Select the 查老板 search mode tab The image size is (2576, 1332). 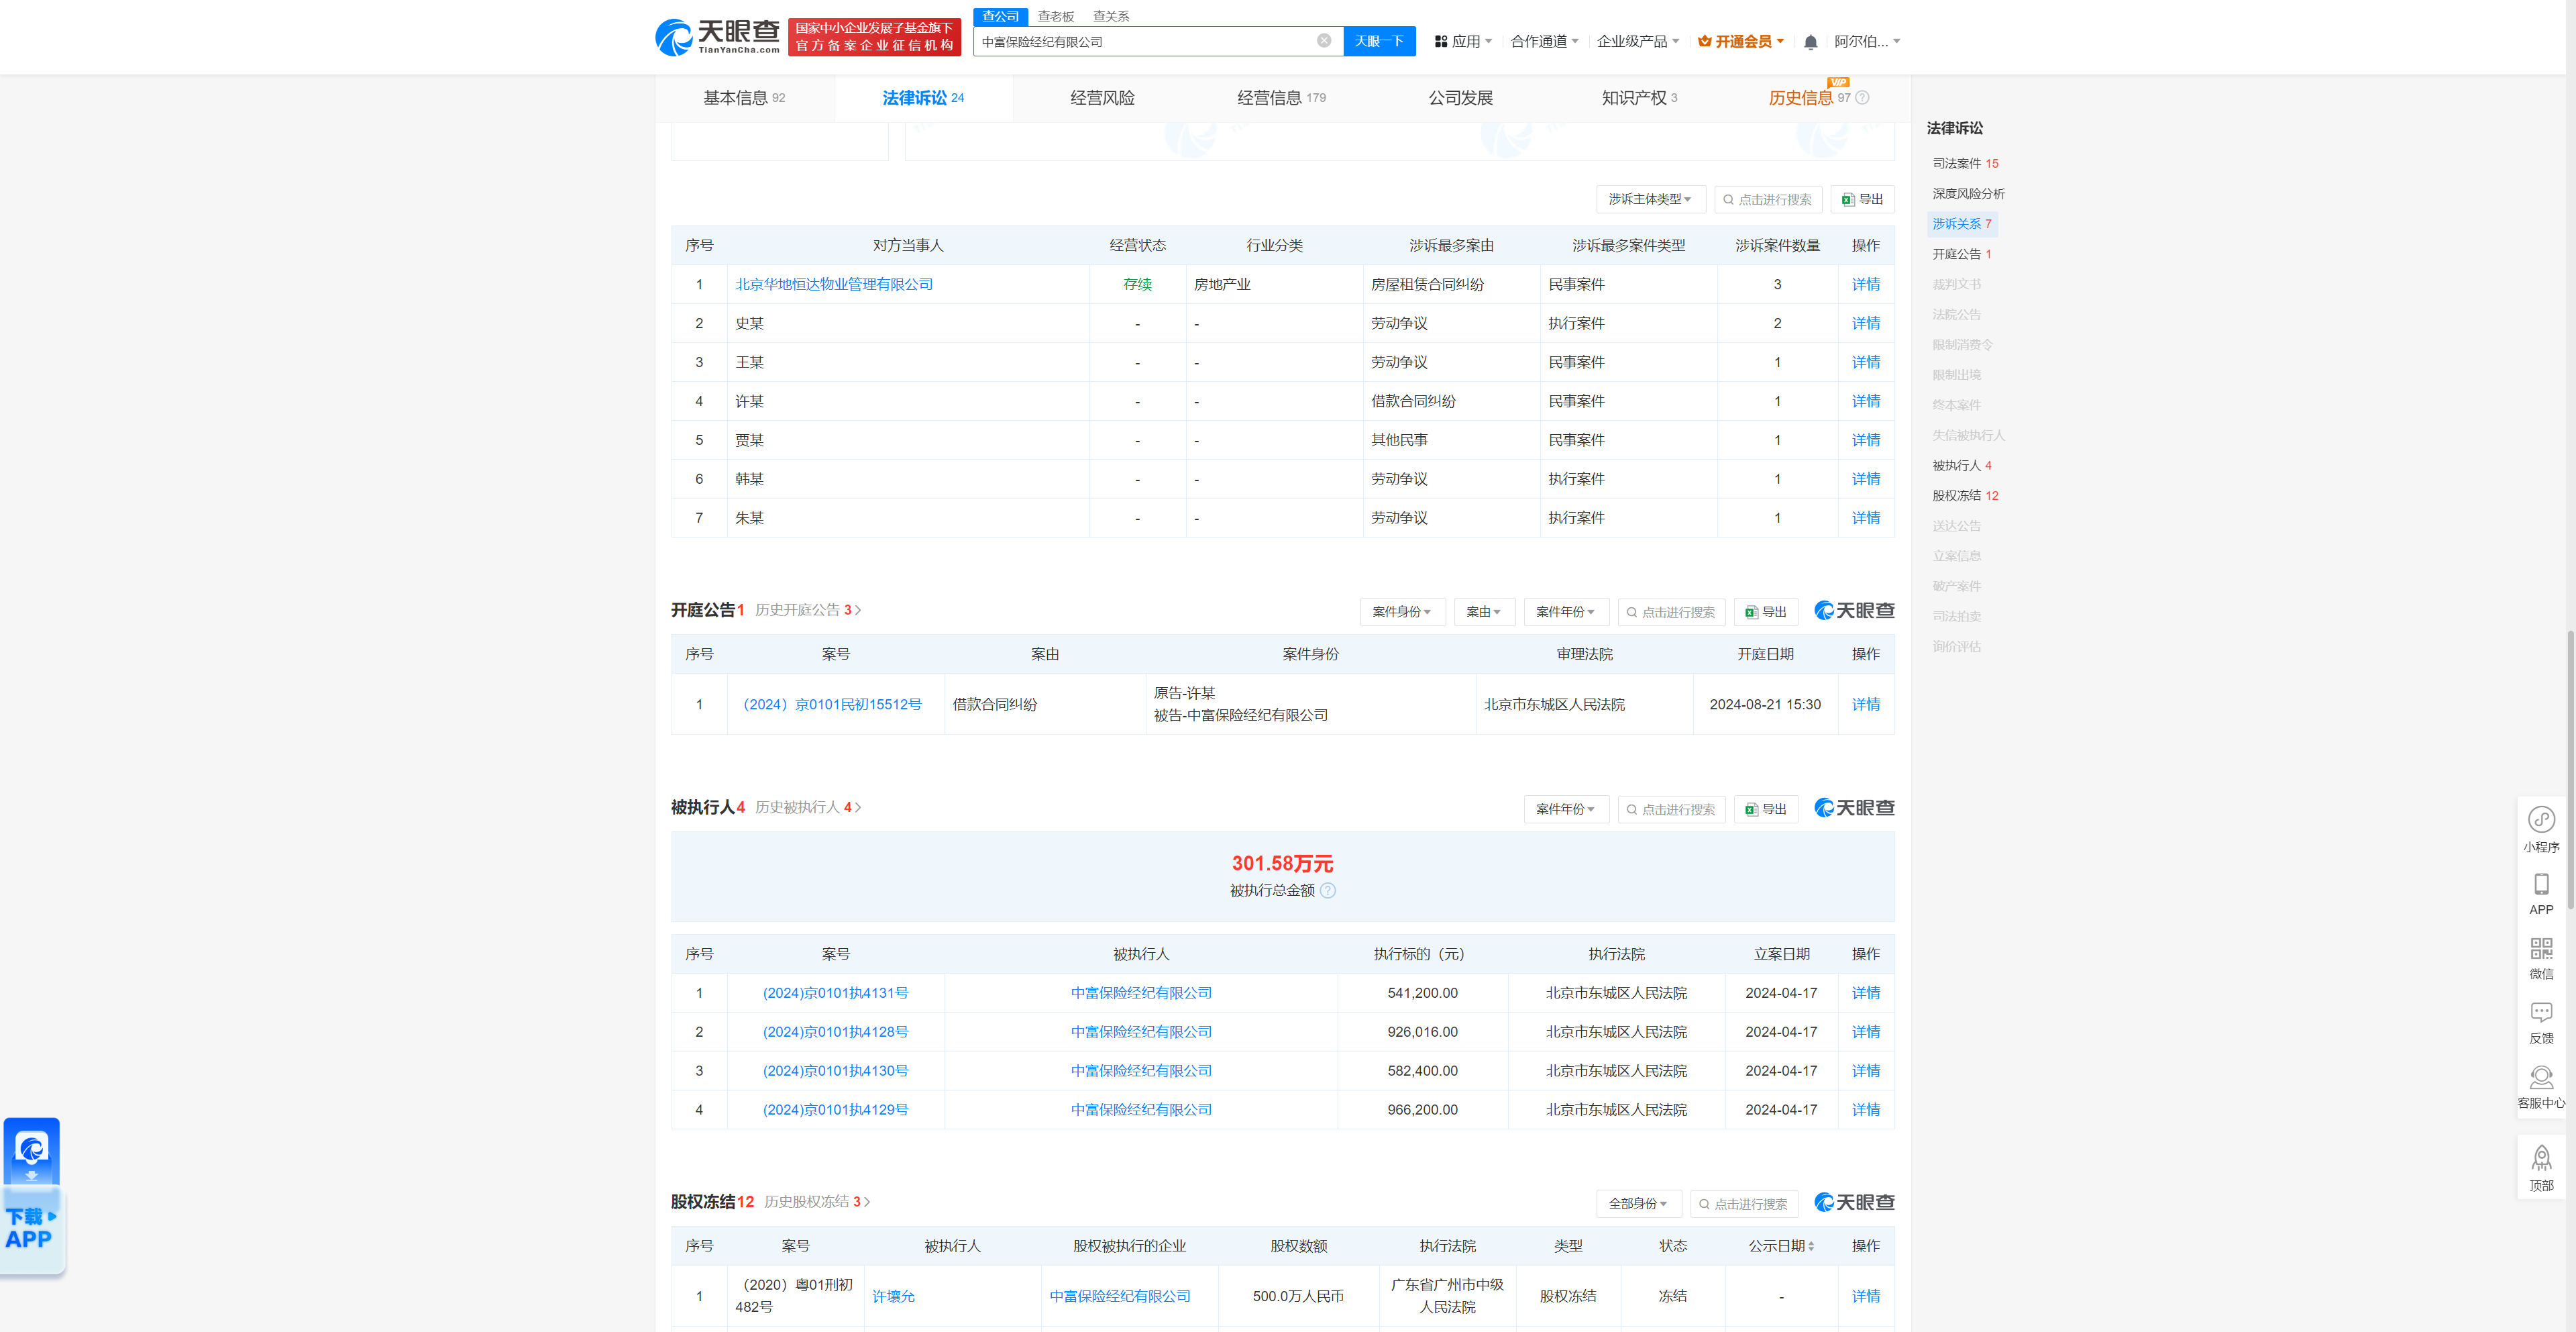(x=1055, y=16)
